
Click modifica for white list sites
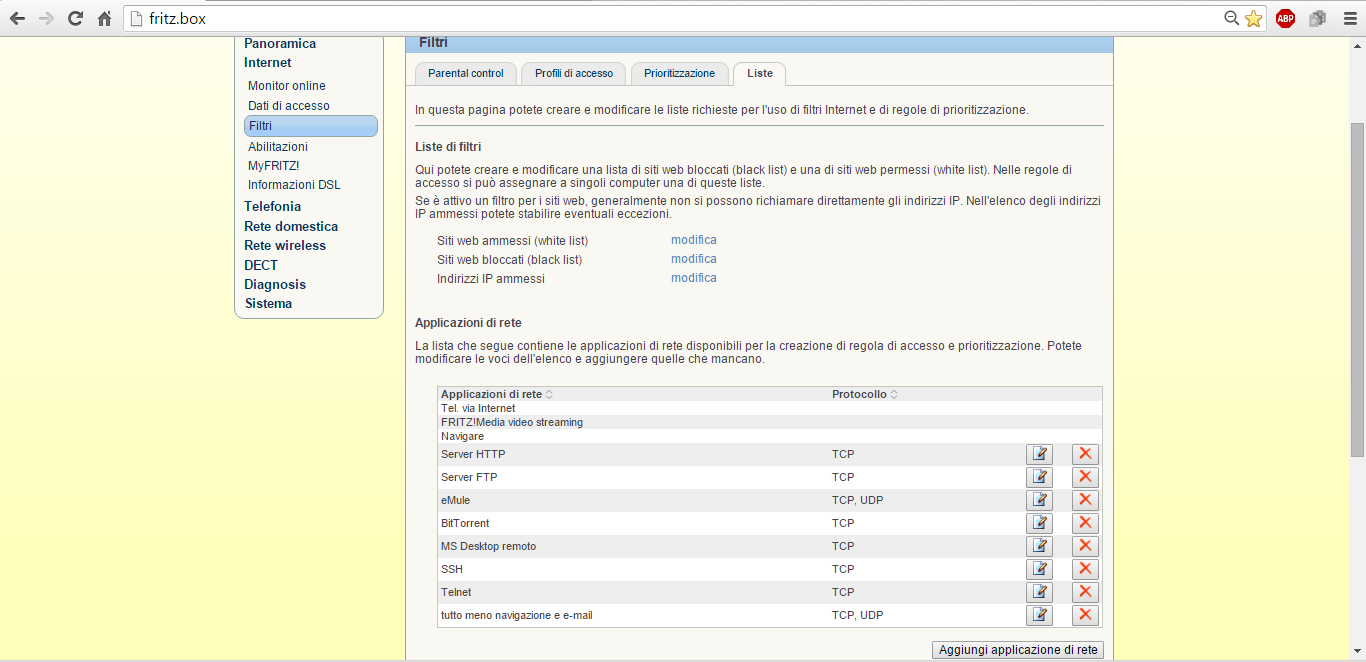pos(693,240)
